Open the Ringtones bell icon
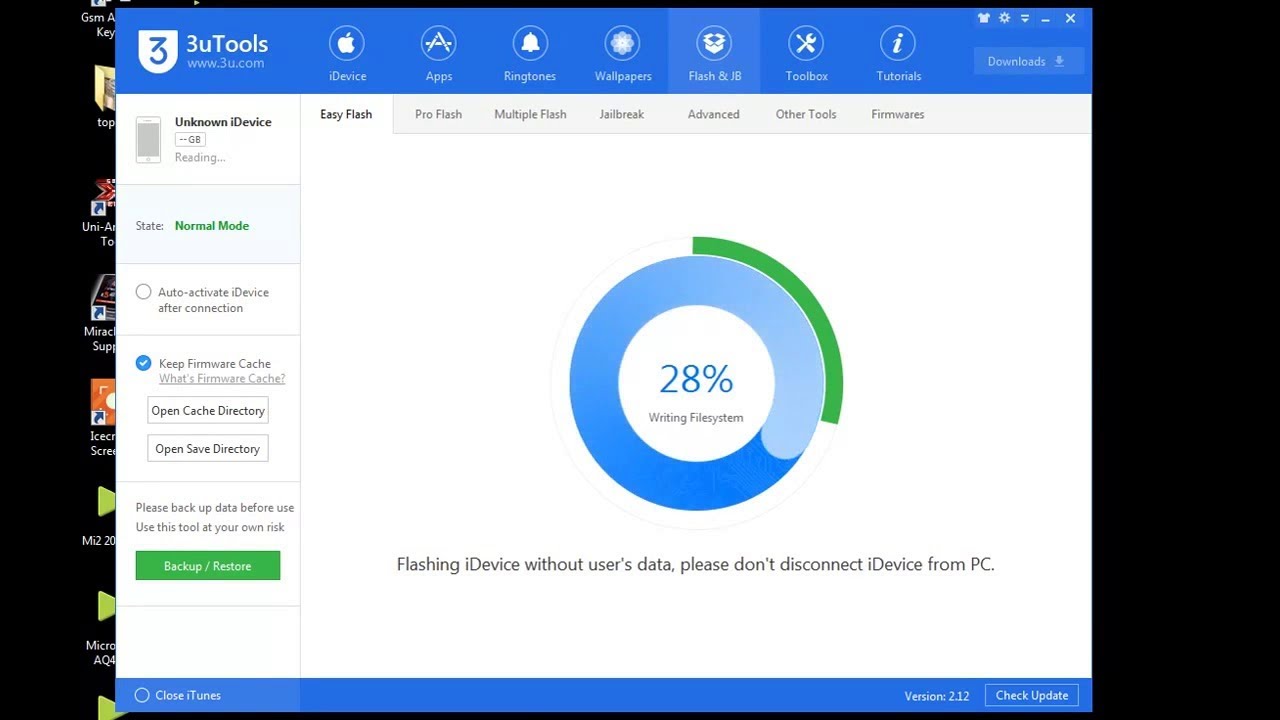 coord(530,43)
